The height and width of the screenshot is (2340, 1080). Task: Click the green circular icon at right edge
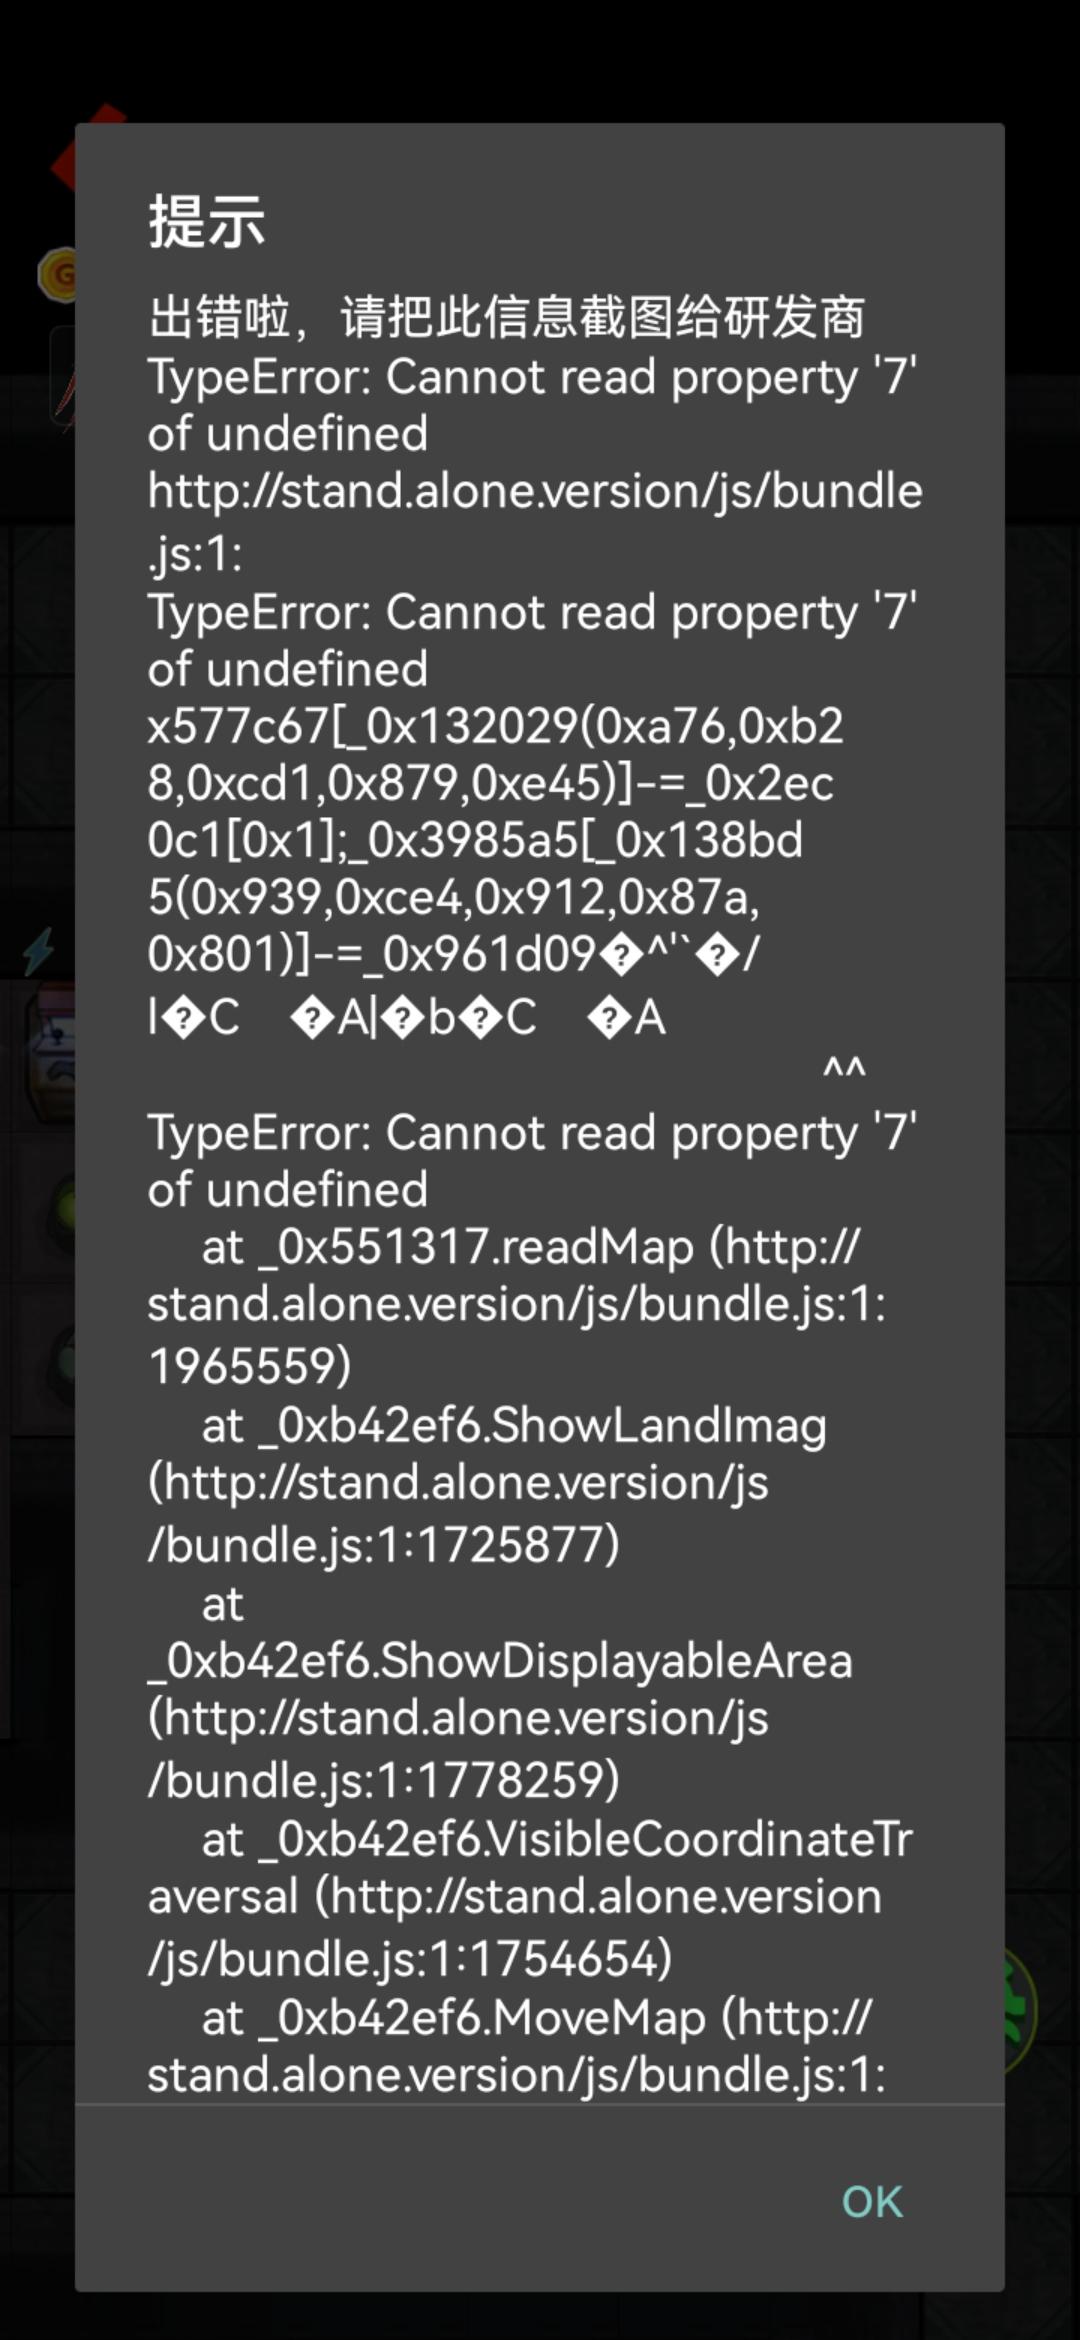(1020, 2010)
